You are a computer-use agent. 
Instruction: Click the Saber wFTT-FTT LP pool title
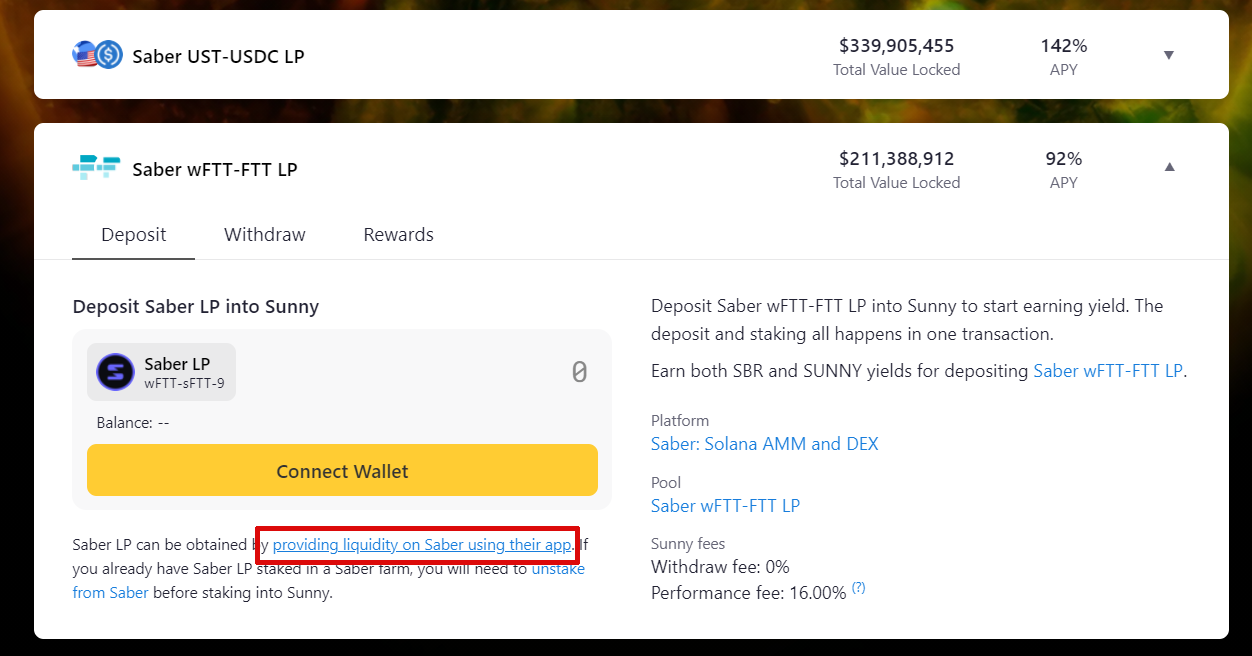[x=215, y=169]
